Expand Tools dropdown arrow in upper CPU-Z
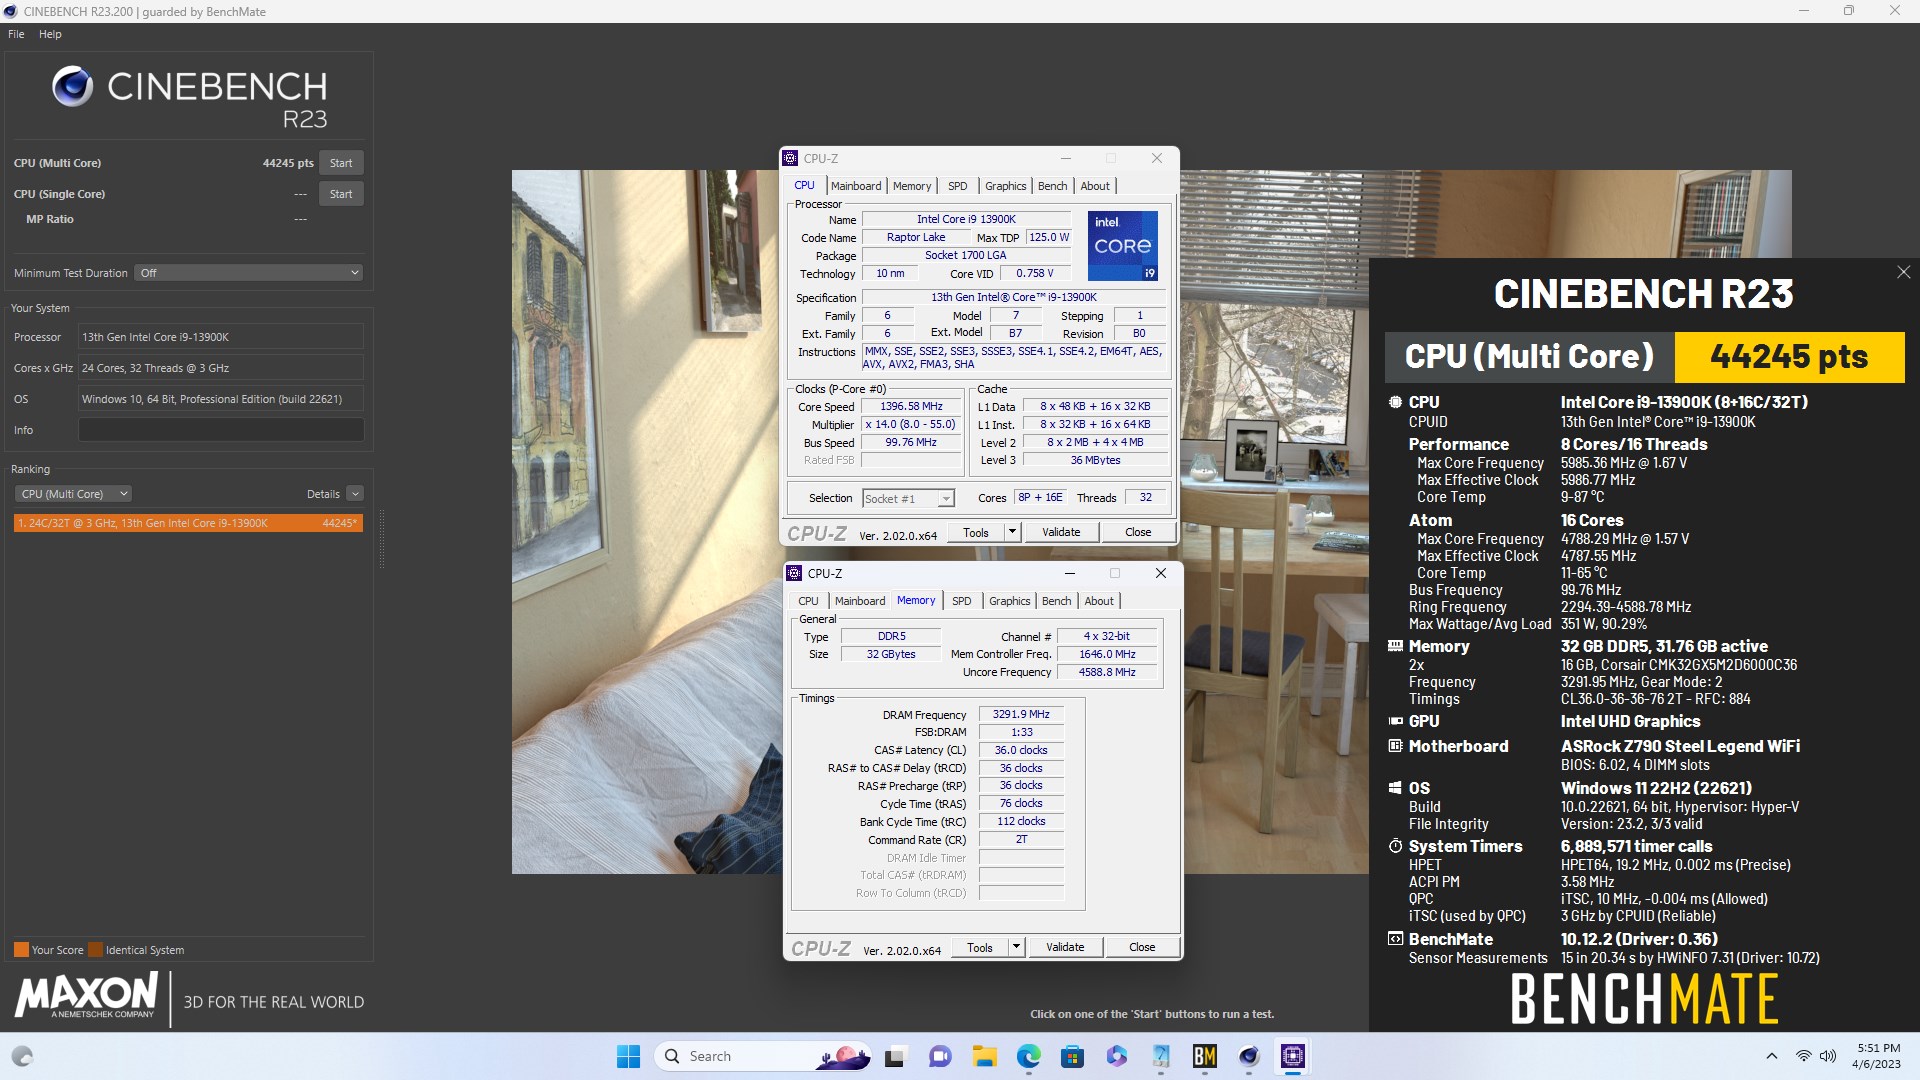 click(1012, 533)
